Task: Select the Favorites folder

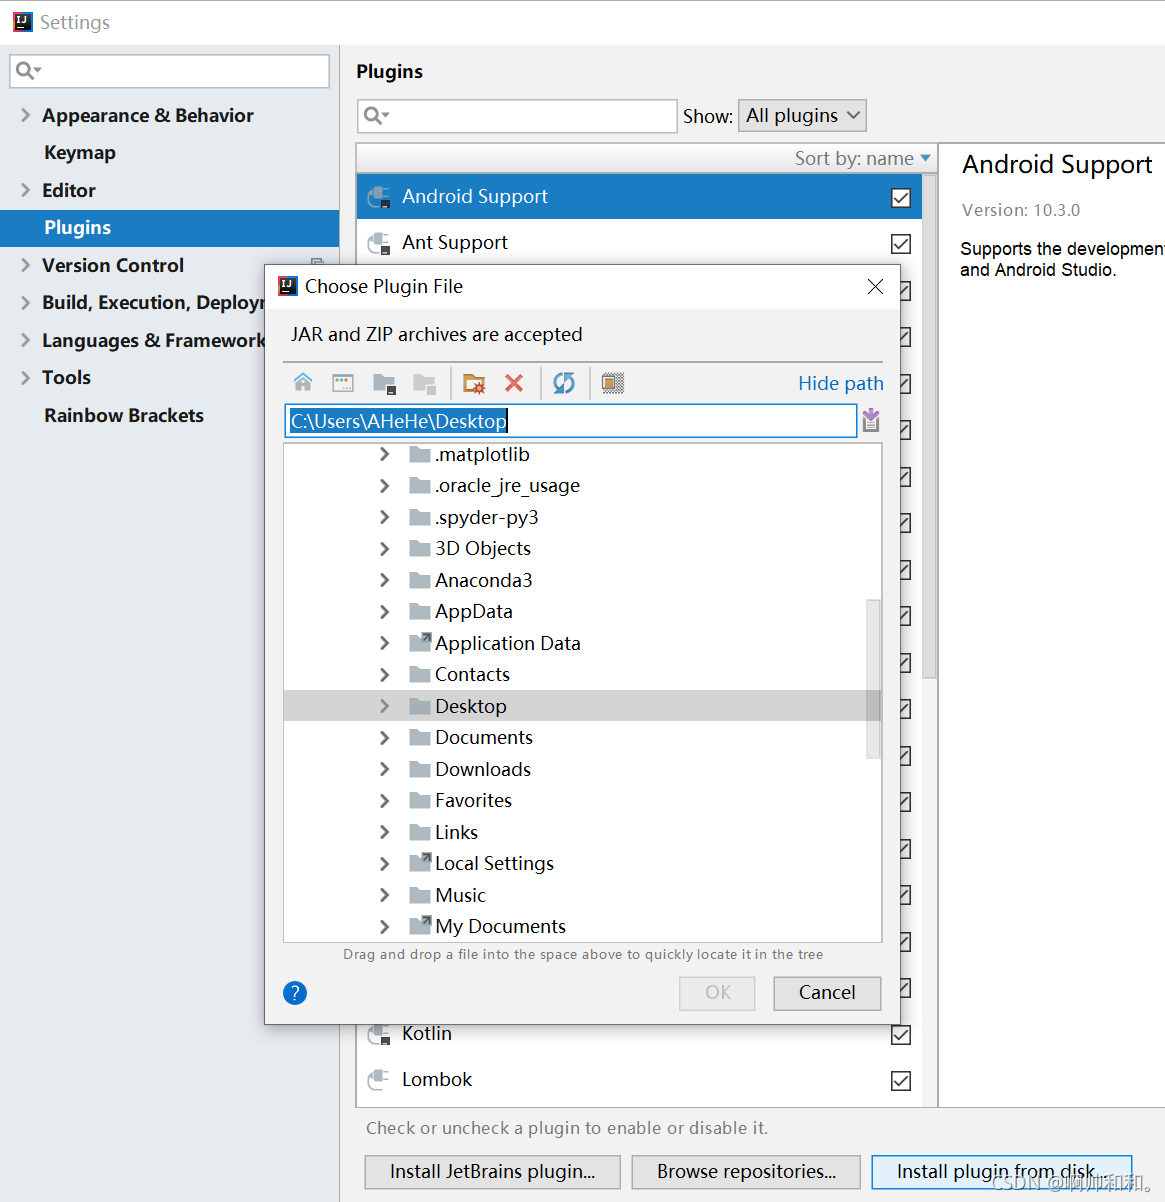Action: click(583, 800)
